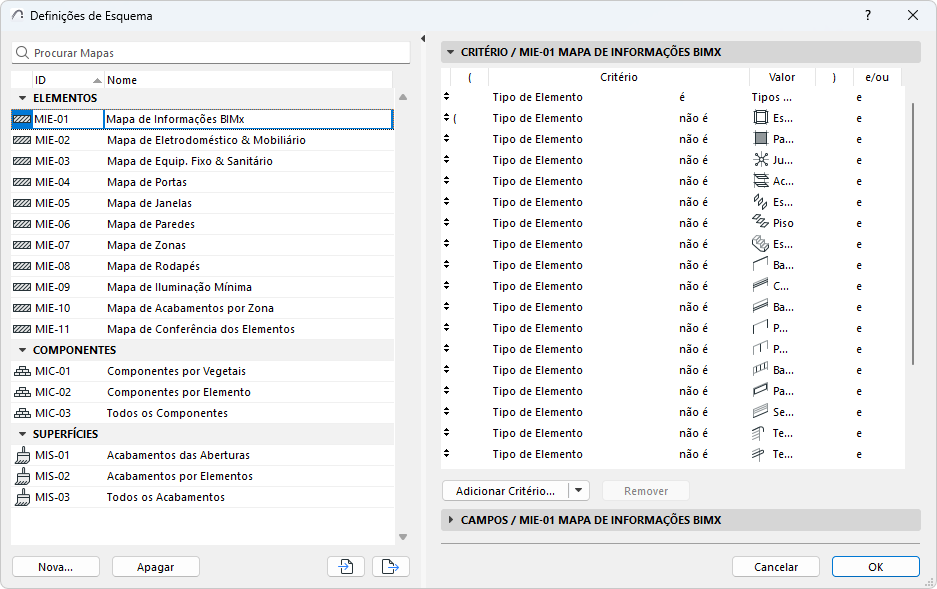
Task: Click the Mapa de Informações BIMx name field
Action: coord(248,119)
